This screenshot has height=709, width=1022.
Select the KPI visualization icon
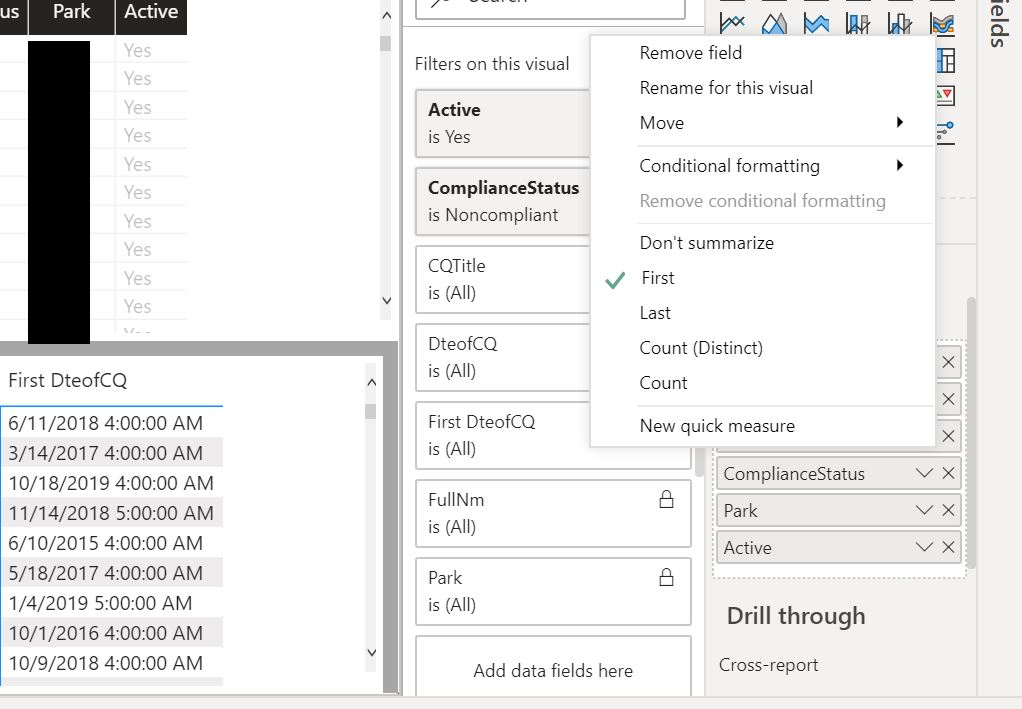click(946, 96)
